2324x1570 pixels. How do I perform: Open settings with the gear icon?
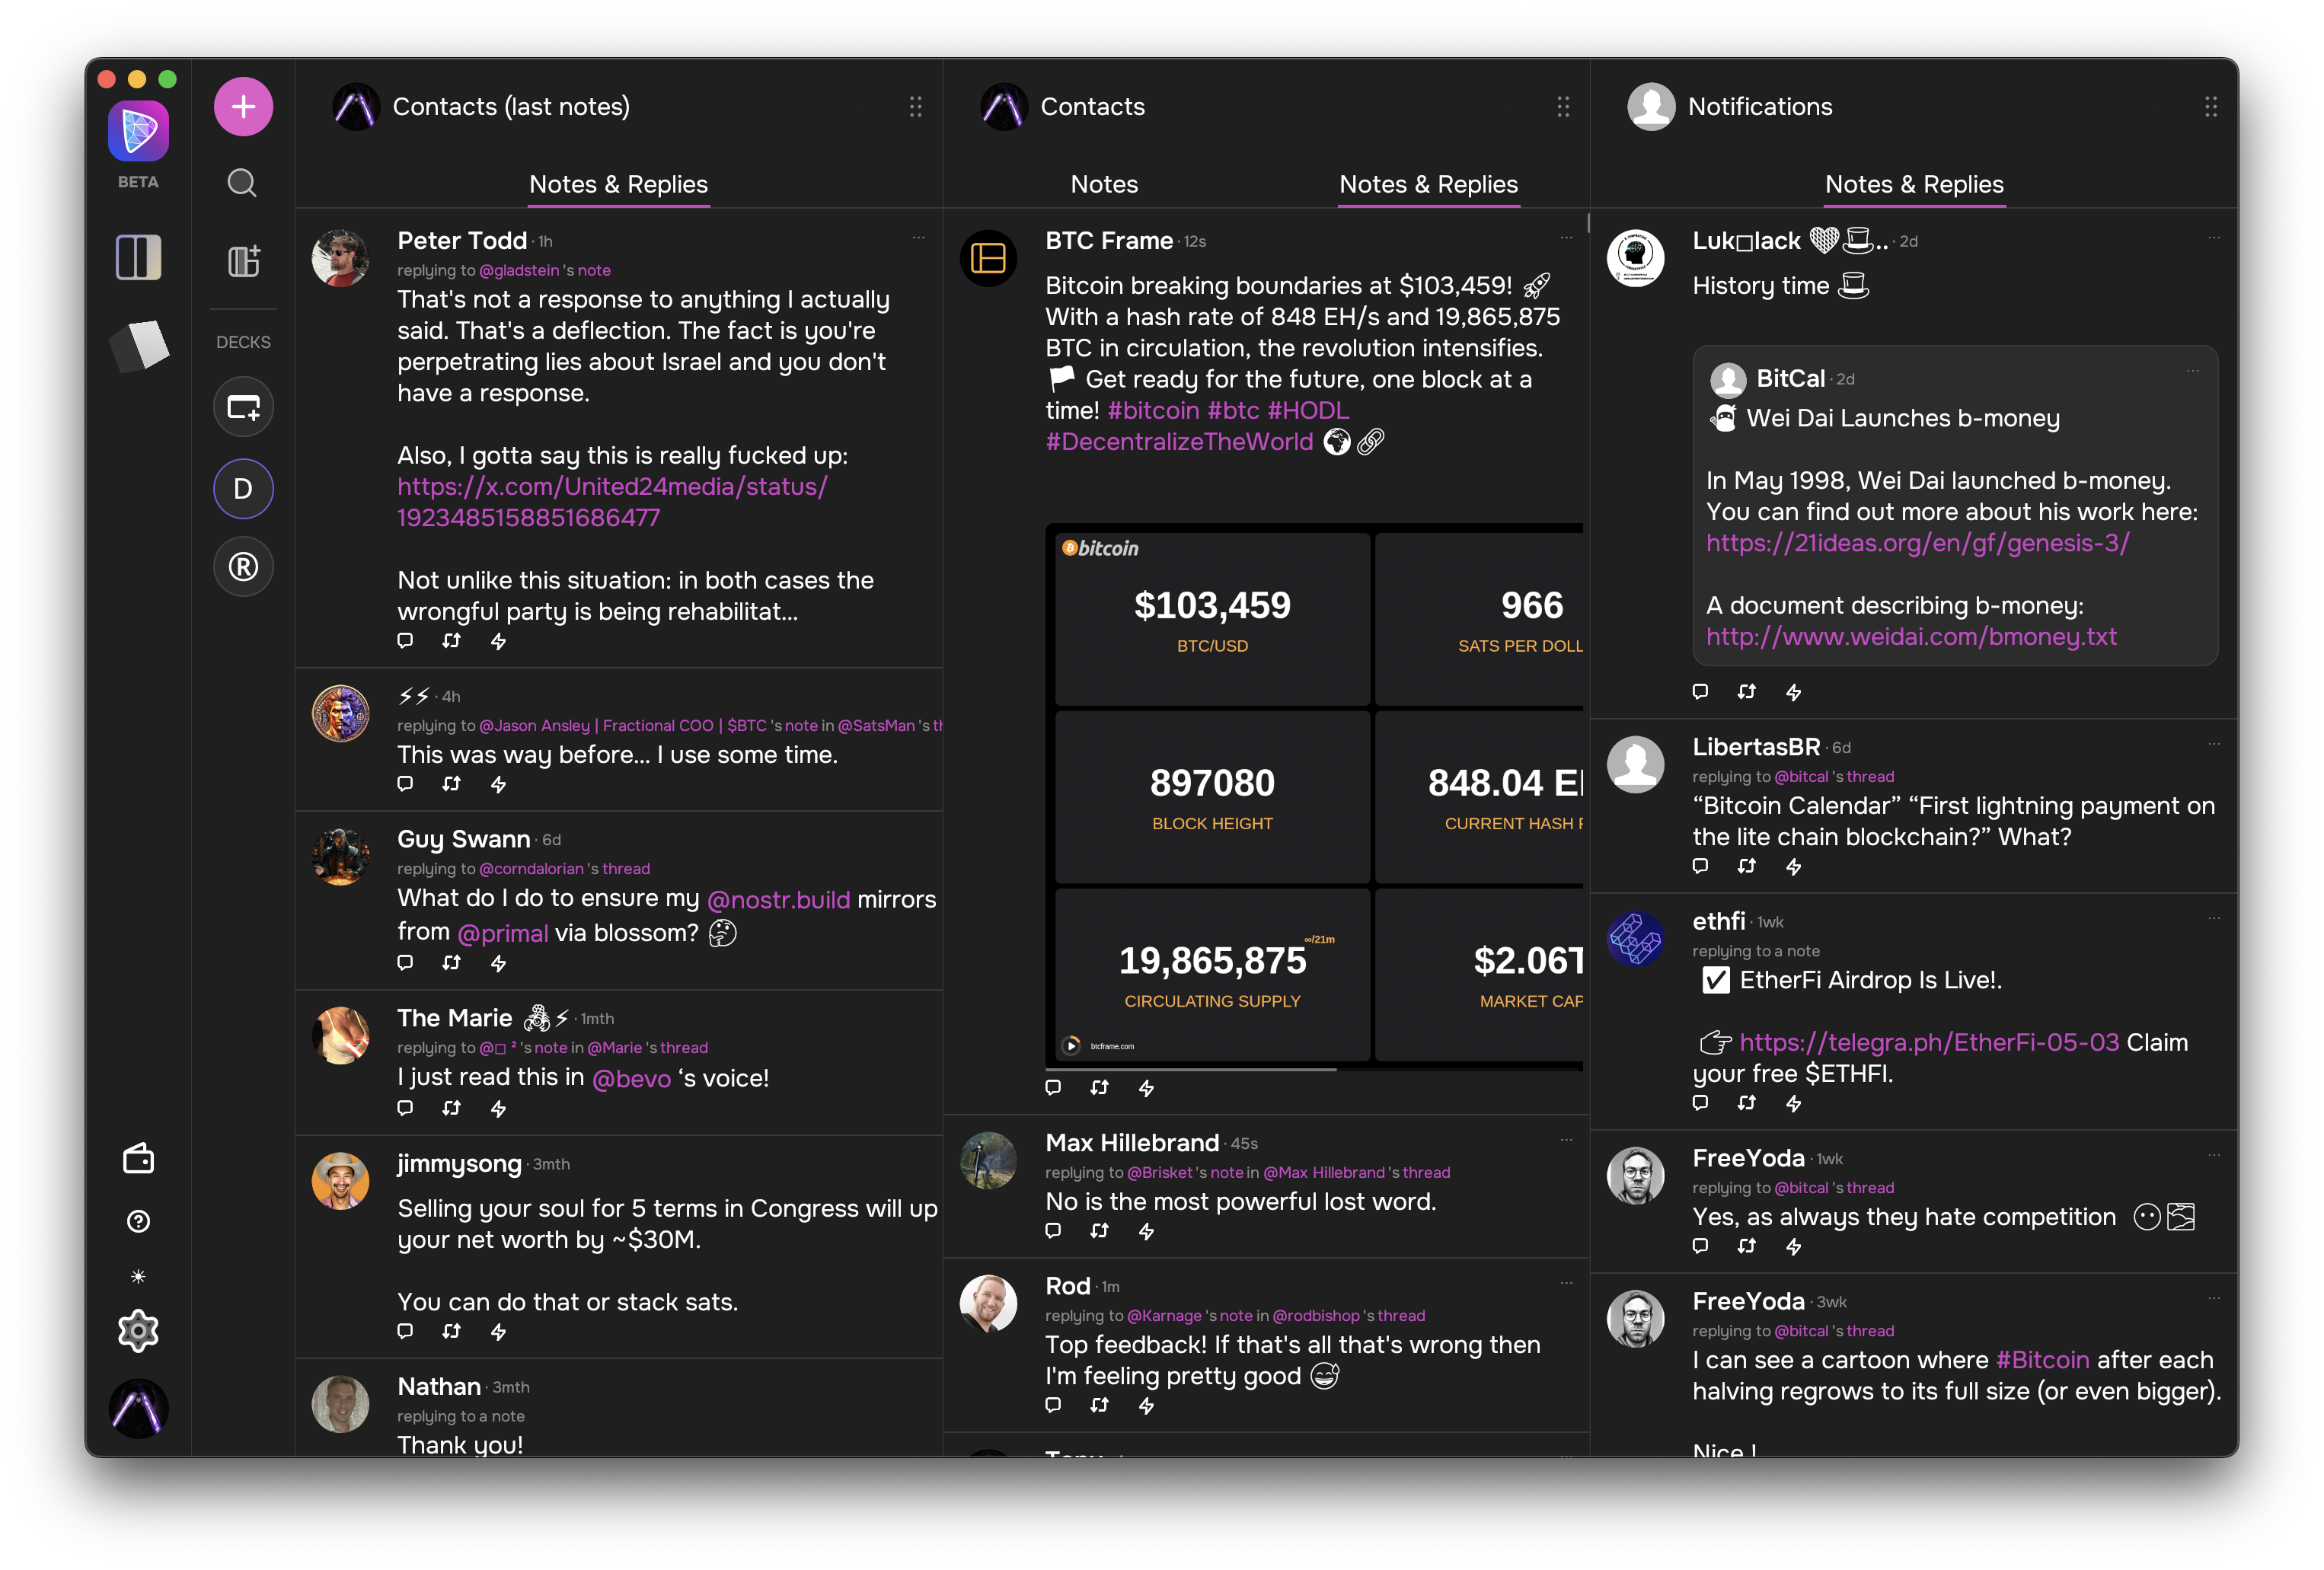click(138, 1331)
